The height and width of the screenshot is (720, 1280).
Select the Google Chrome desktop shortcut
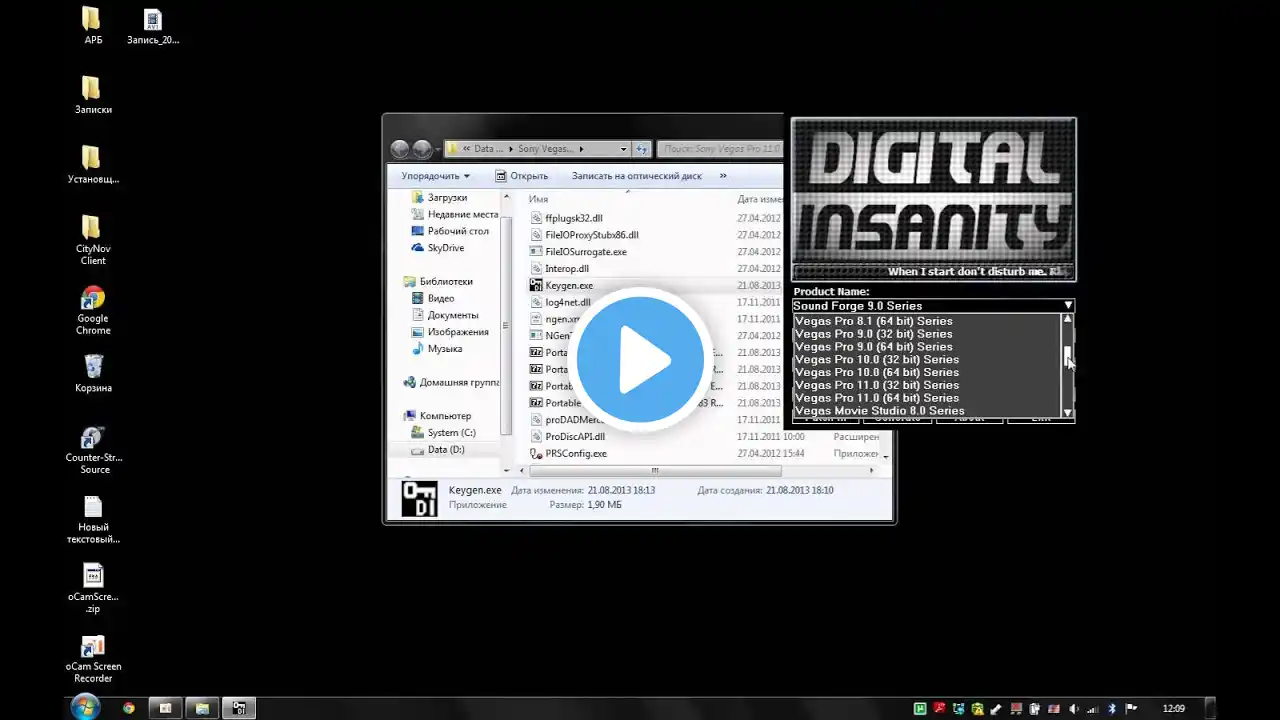[x=92, y=311]
